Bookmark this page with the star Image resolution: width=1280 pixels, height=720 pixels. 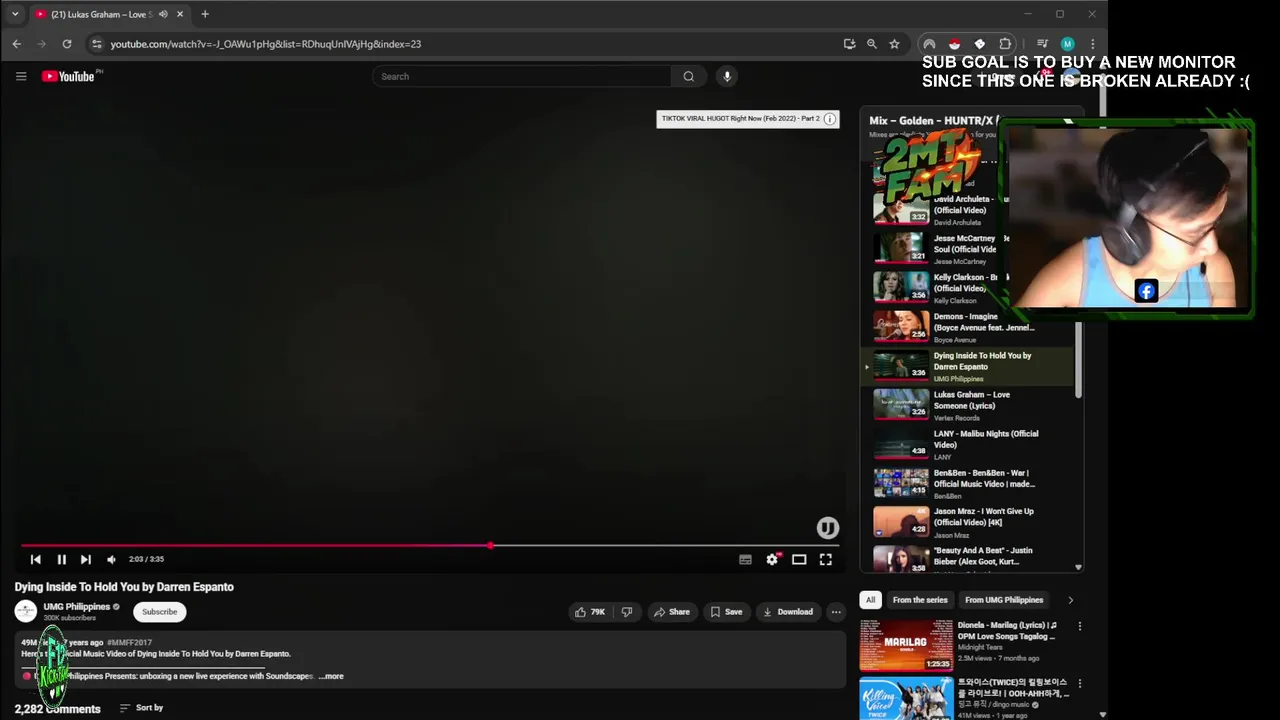(x=894, y=44)
